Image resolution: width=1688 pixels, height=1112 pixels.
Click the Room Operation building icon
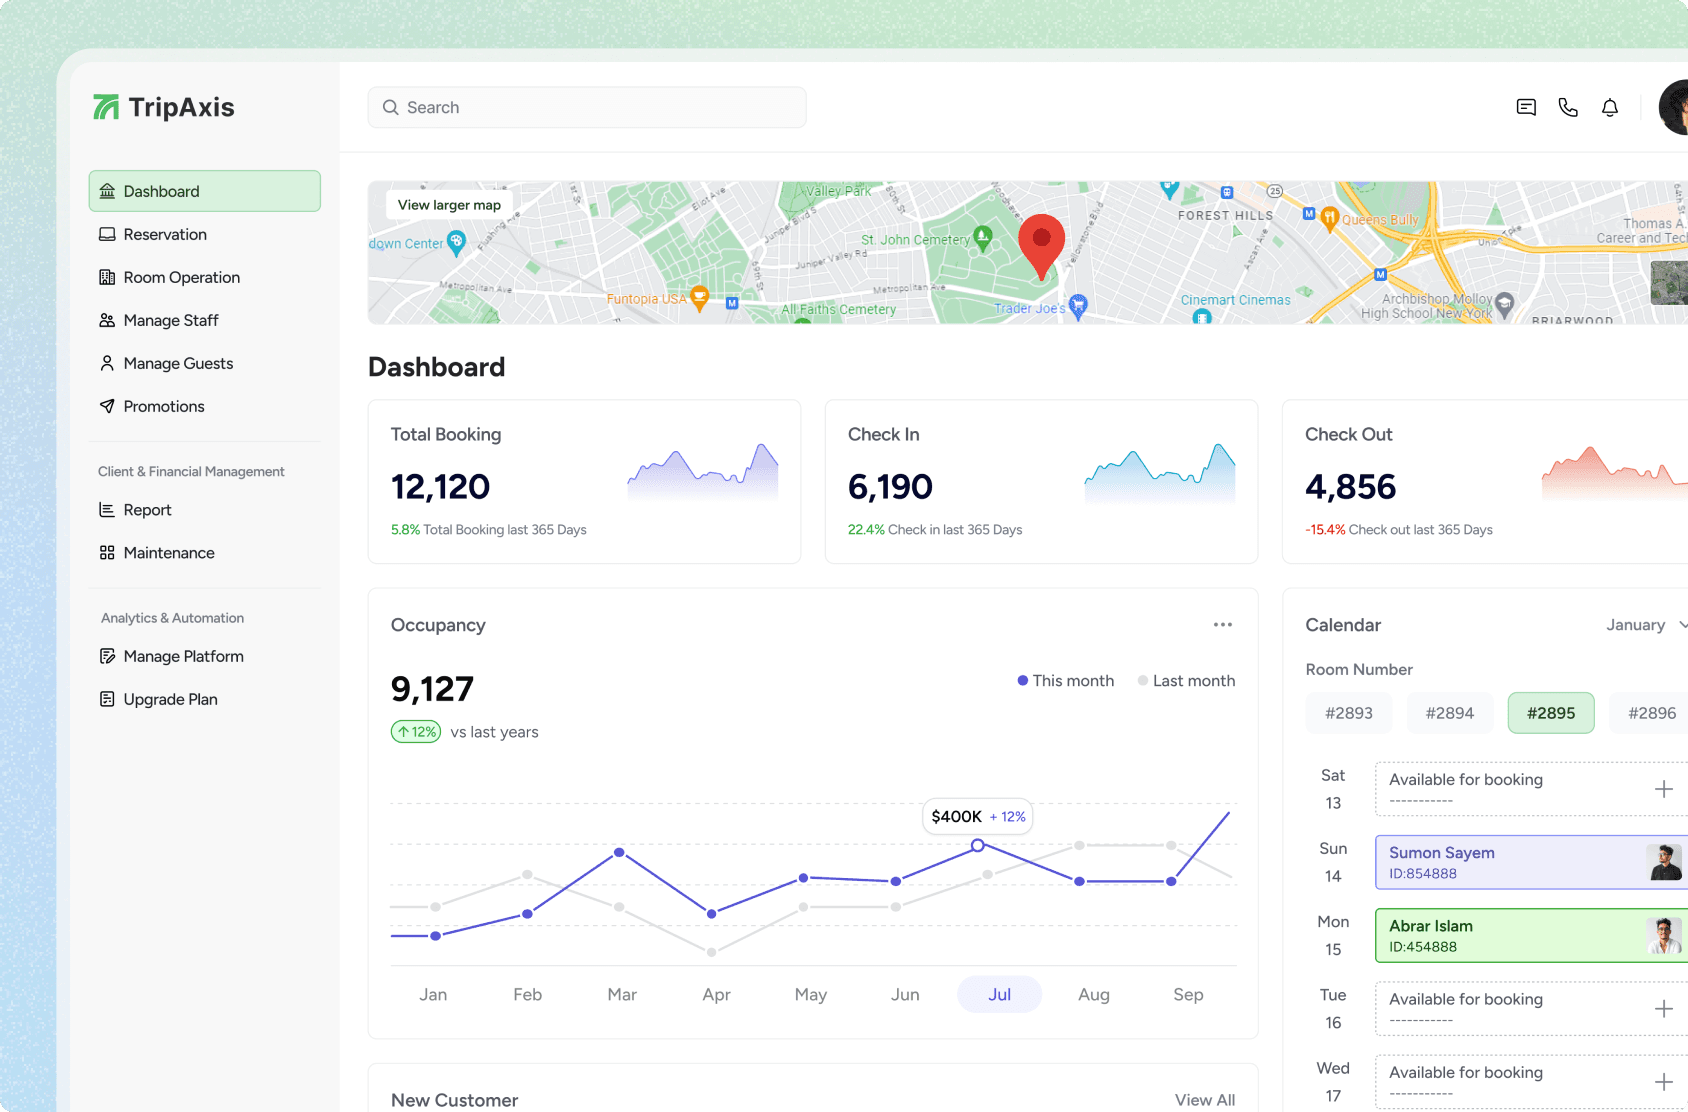pyautogui.click(x=107, y=277)
